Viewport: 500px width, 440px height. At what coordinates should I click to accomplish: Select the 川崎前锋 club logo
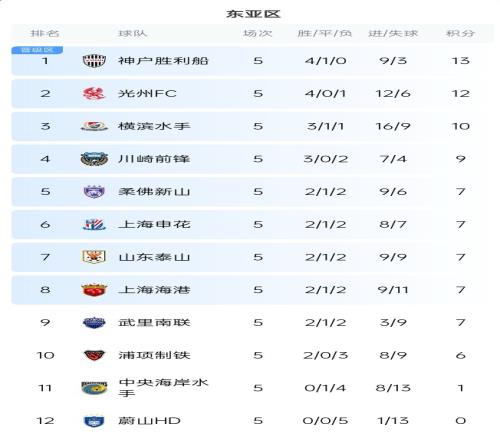click(x=94, y=159)
